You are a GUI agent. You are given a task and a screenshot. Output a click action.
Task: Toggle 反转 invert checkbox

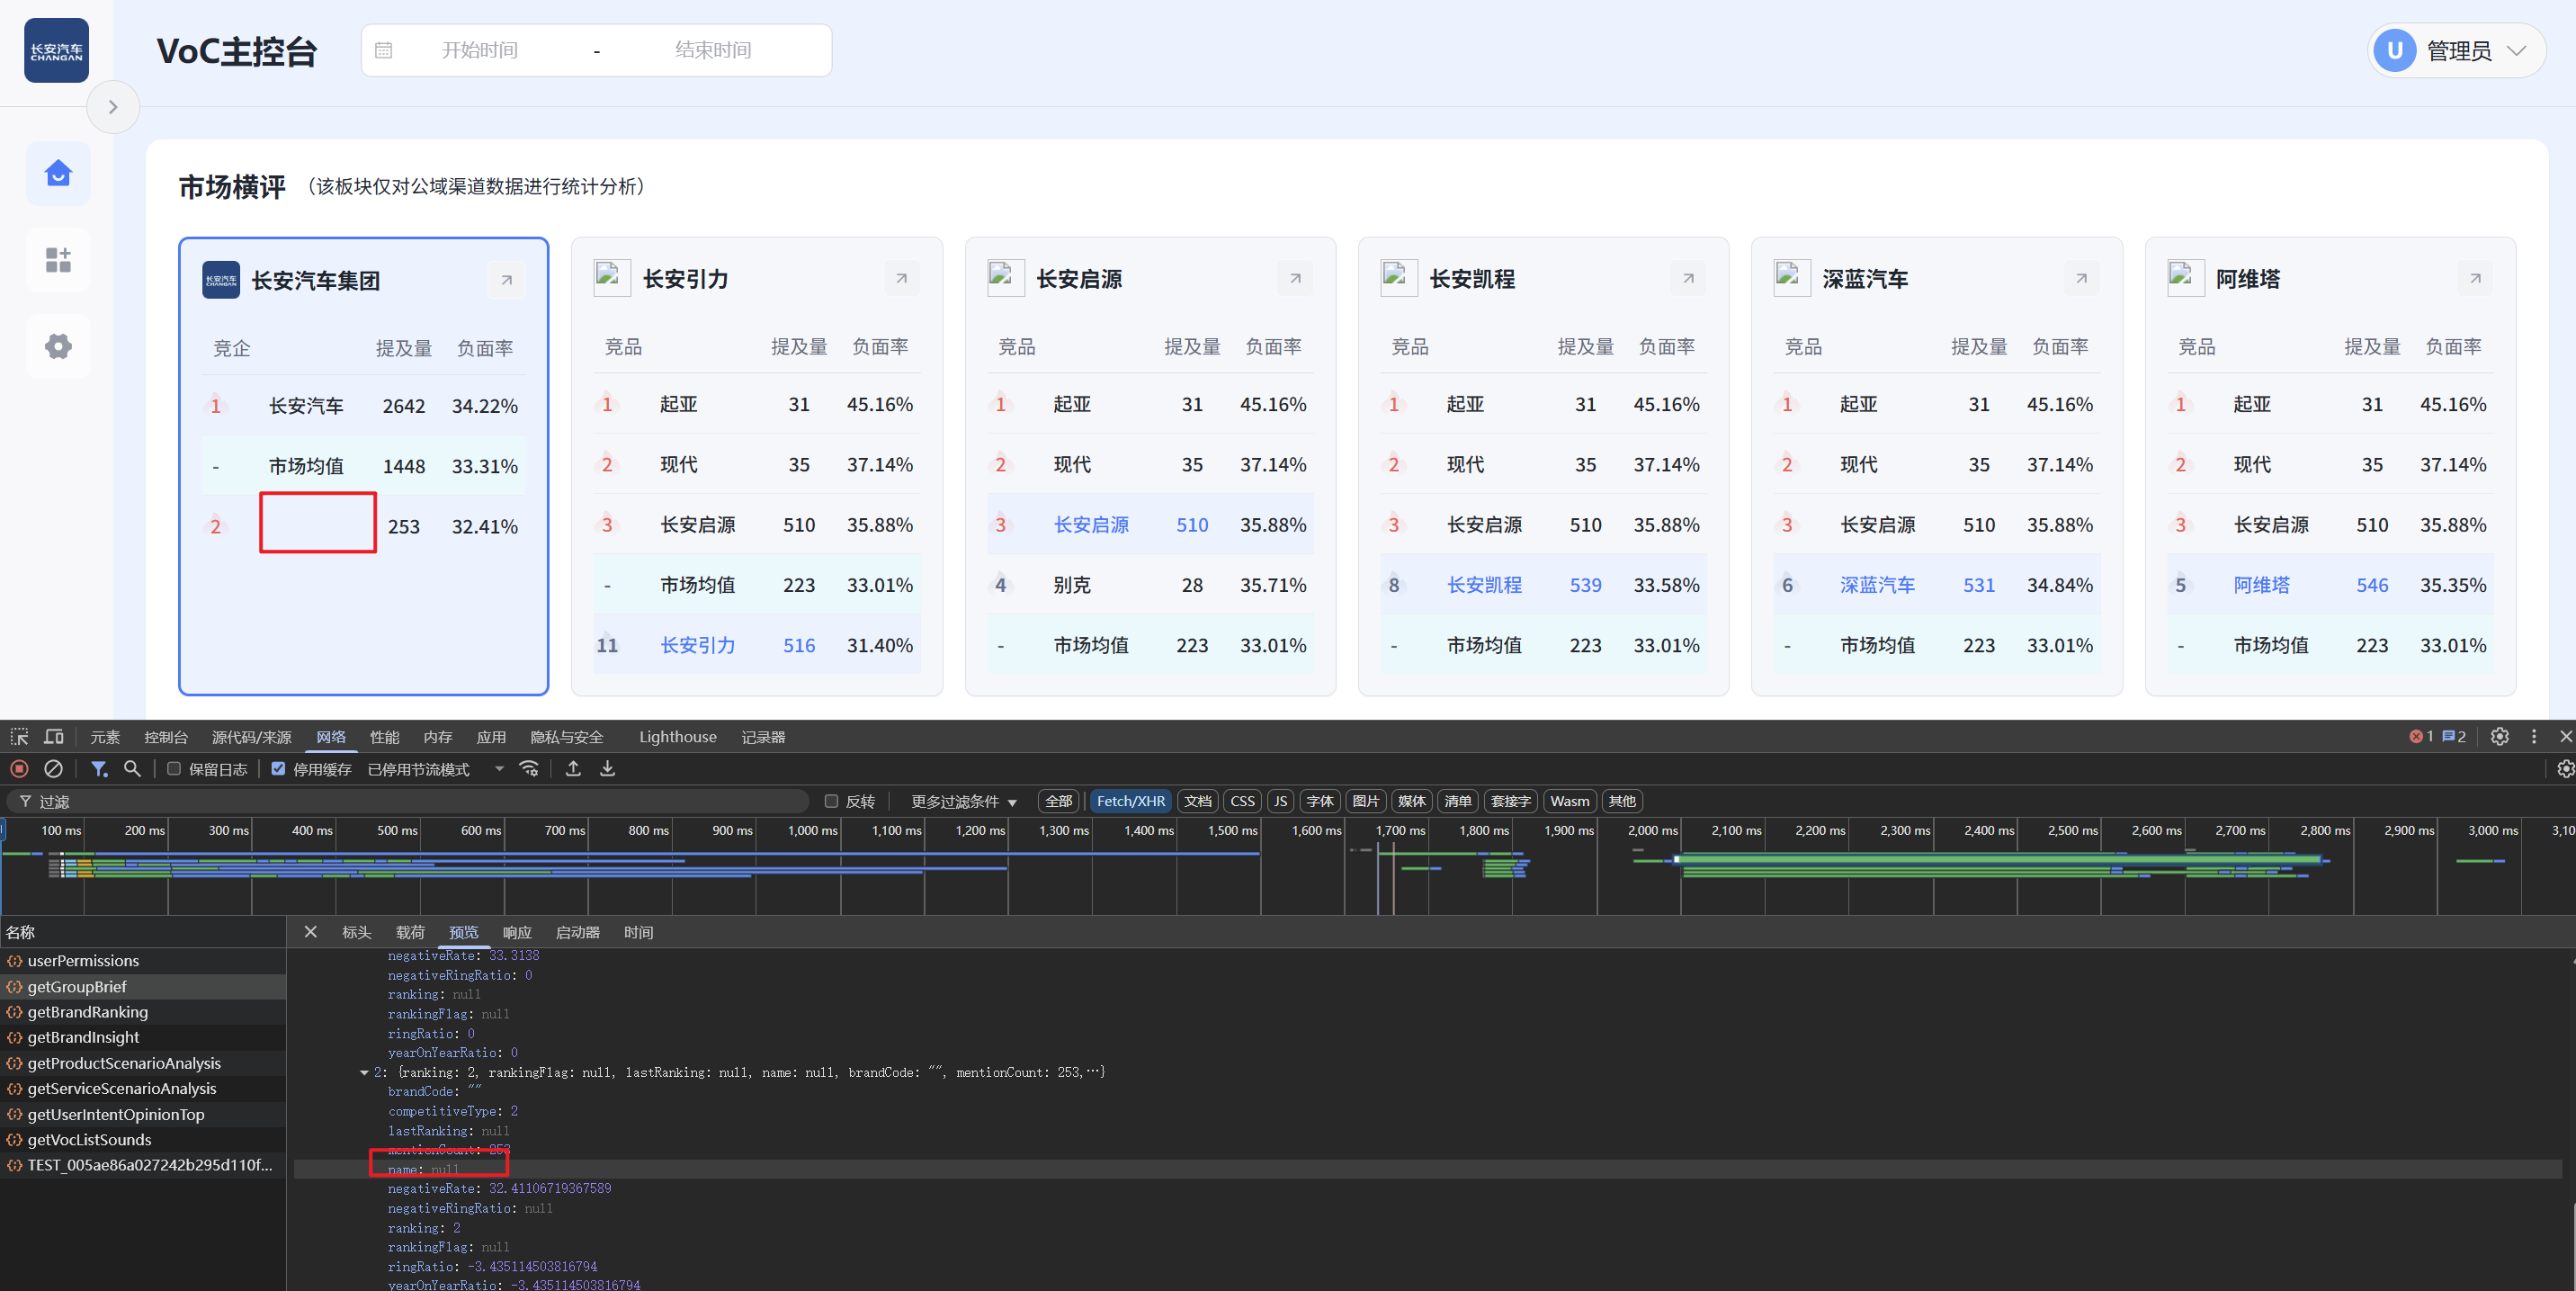(831, 801)
